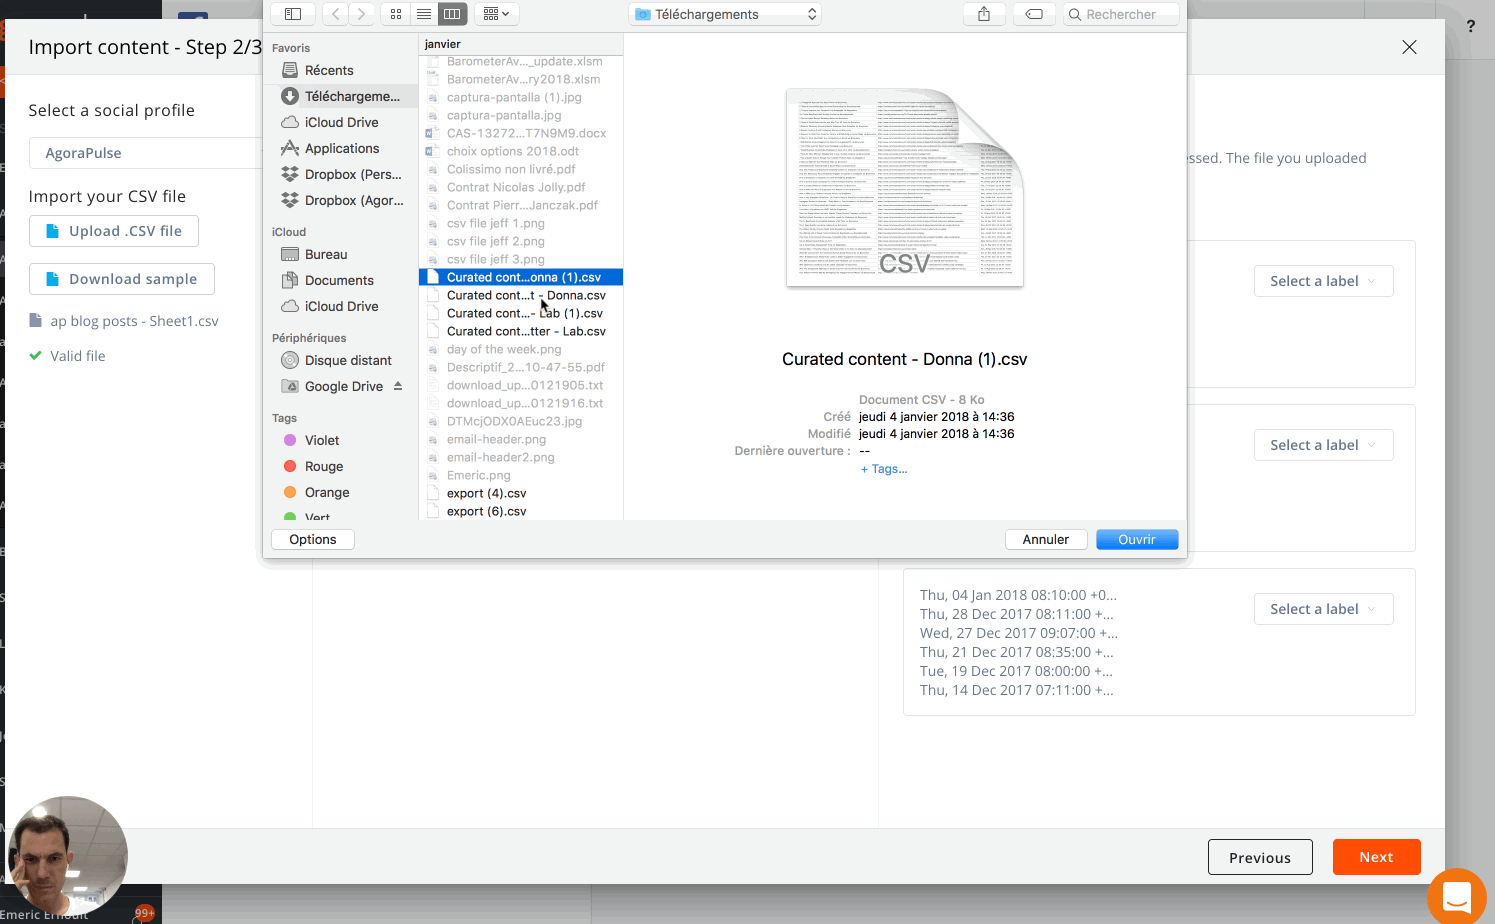Choose the Rouge red tag
Screen dimensions: 1495x924
pyautogui.click(x=323, y=466)
